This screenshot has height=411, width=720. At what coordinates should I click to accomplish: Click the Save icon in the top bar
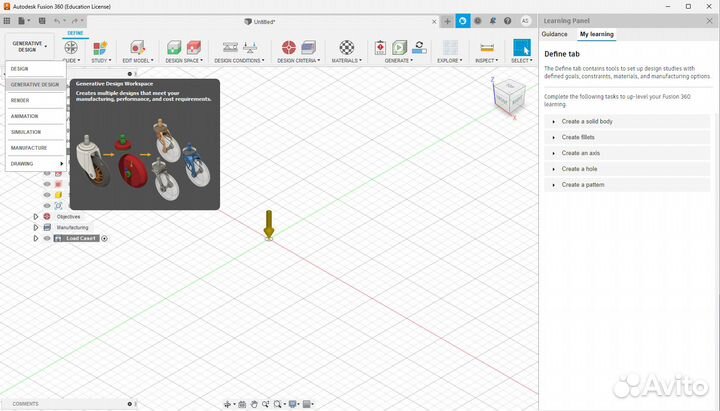coord(42,21)
